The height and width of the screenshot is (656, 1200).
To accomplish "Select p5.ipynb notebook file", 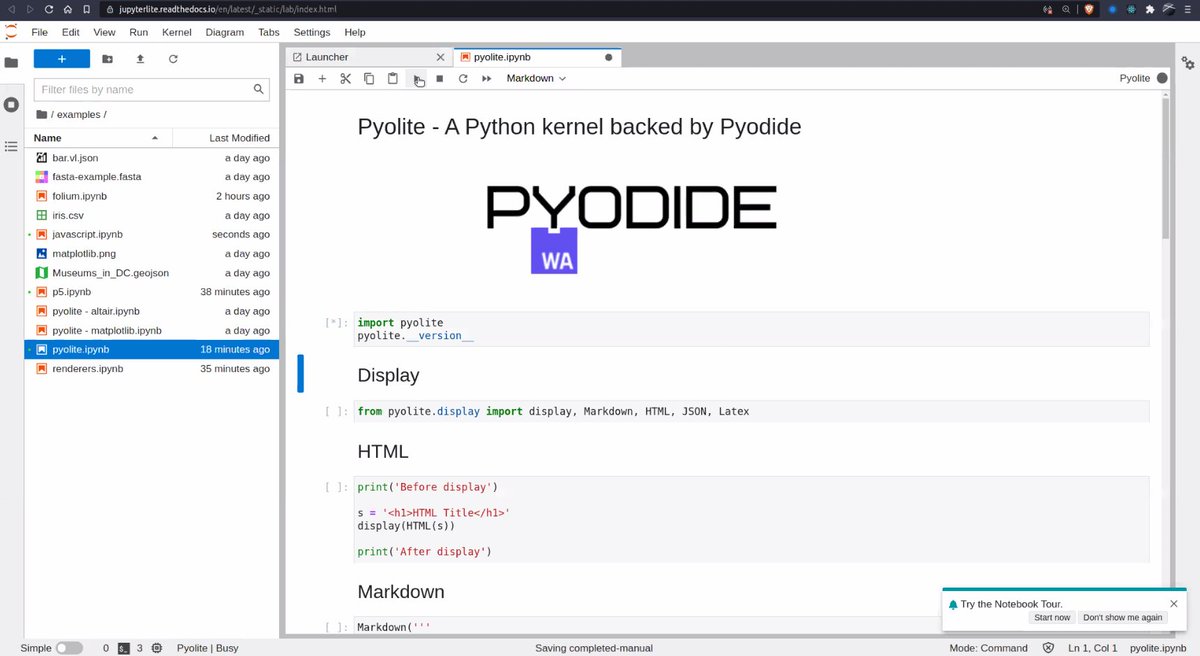I will tap(152, 292).
